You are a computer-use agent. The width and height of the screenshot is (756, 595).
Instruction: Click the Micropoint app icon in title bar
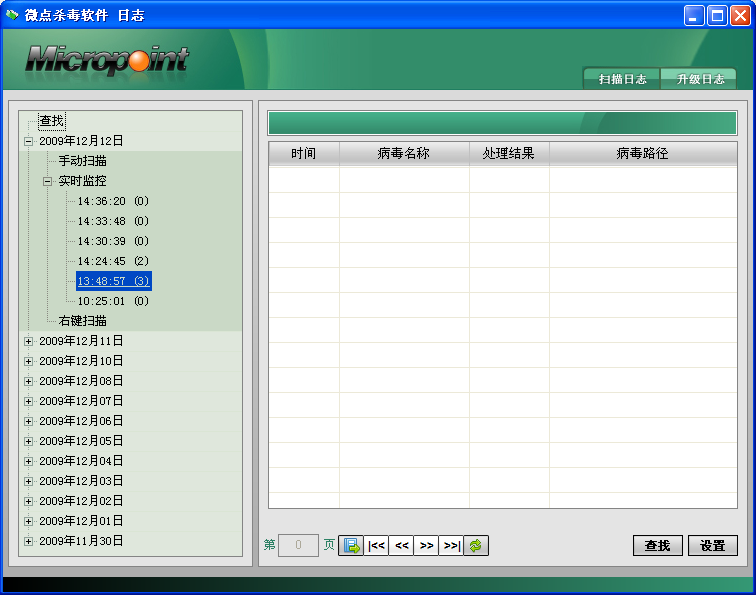point(12,15)
